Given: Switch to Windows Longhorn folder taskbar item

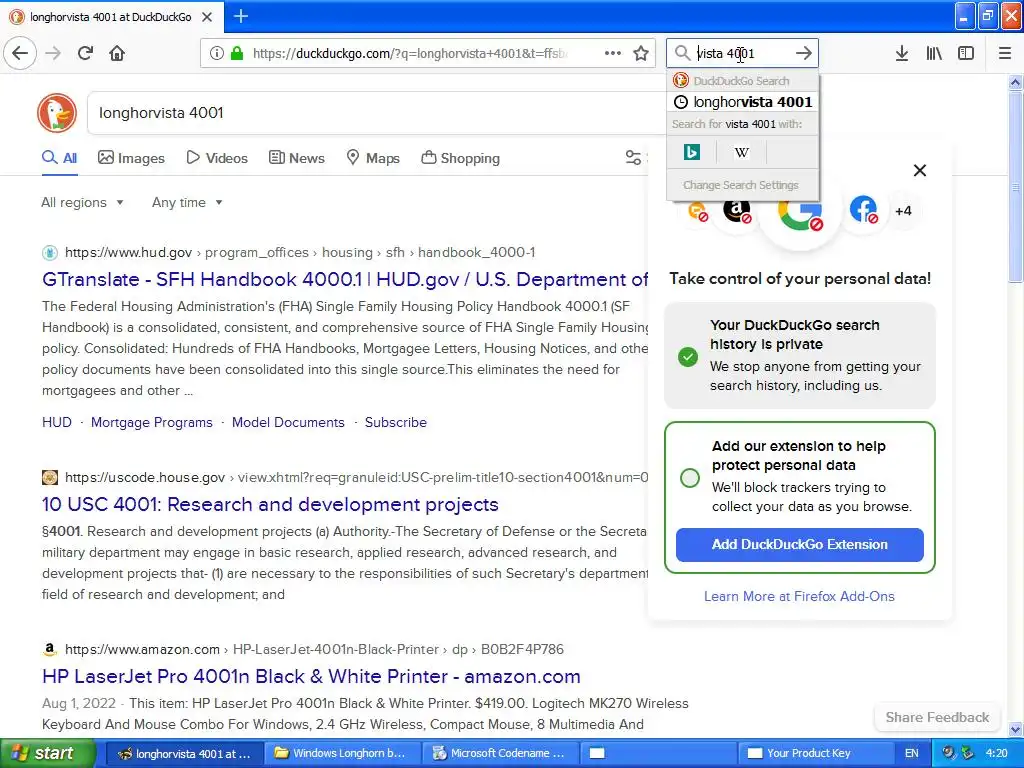Looking at the screenshot, I should pyautogui.click(x=342, y=754).
